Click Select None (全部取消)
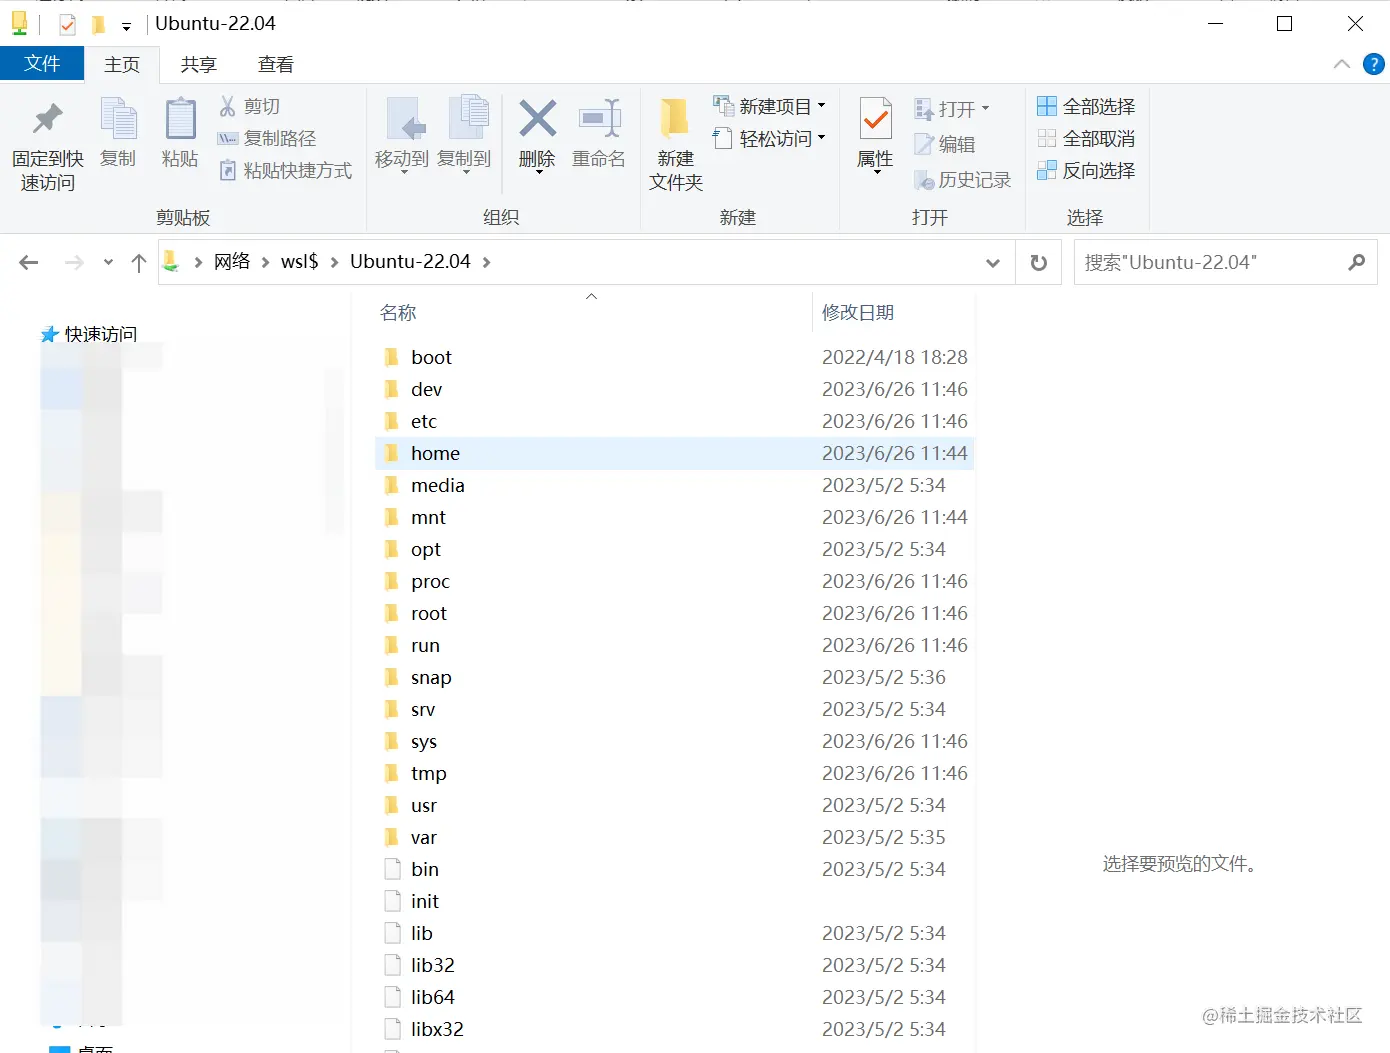This screenshot has width=1390, height=1053. (x=1086, y=138)
